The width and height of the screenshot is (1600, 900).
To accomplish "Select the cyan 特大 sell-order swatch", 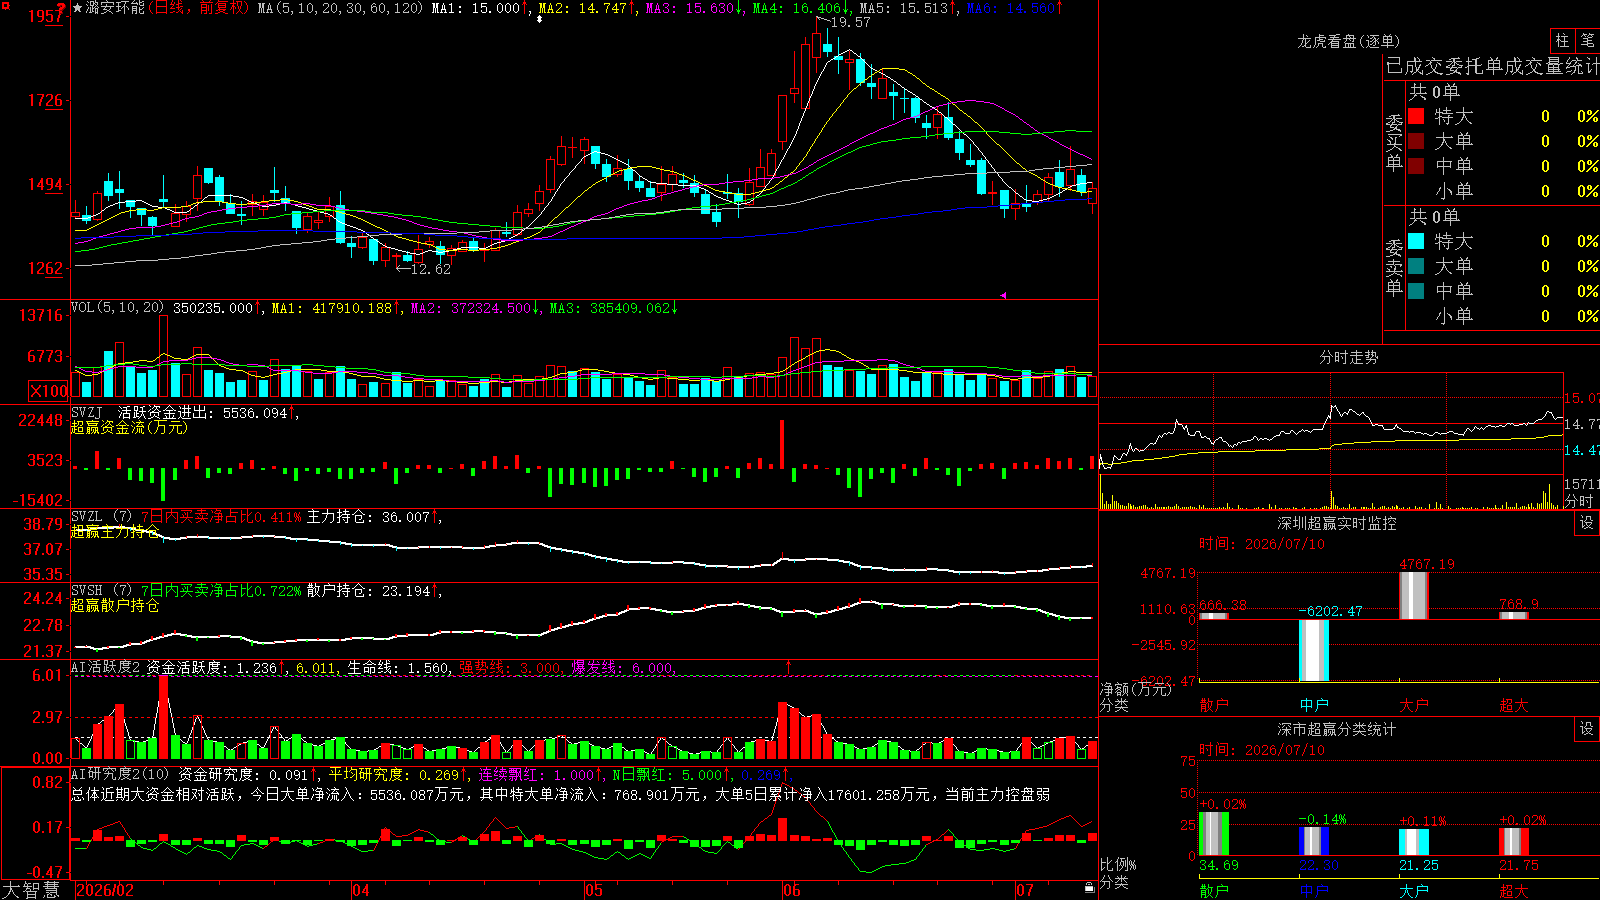I will [1416, 241].
